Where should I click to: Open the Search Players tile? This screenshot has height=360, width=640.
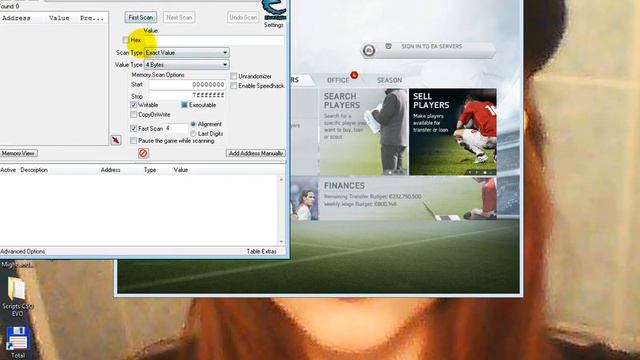(x=363, y=132)
